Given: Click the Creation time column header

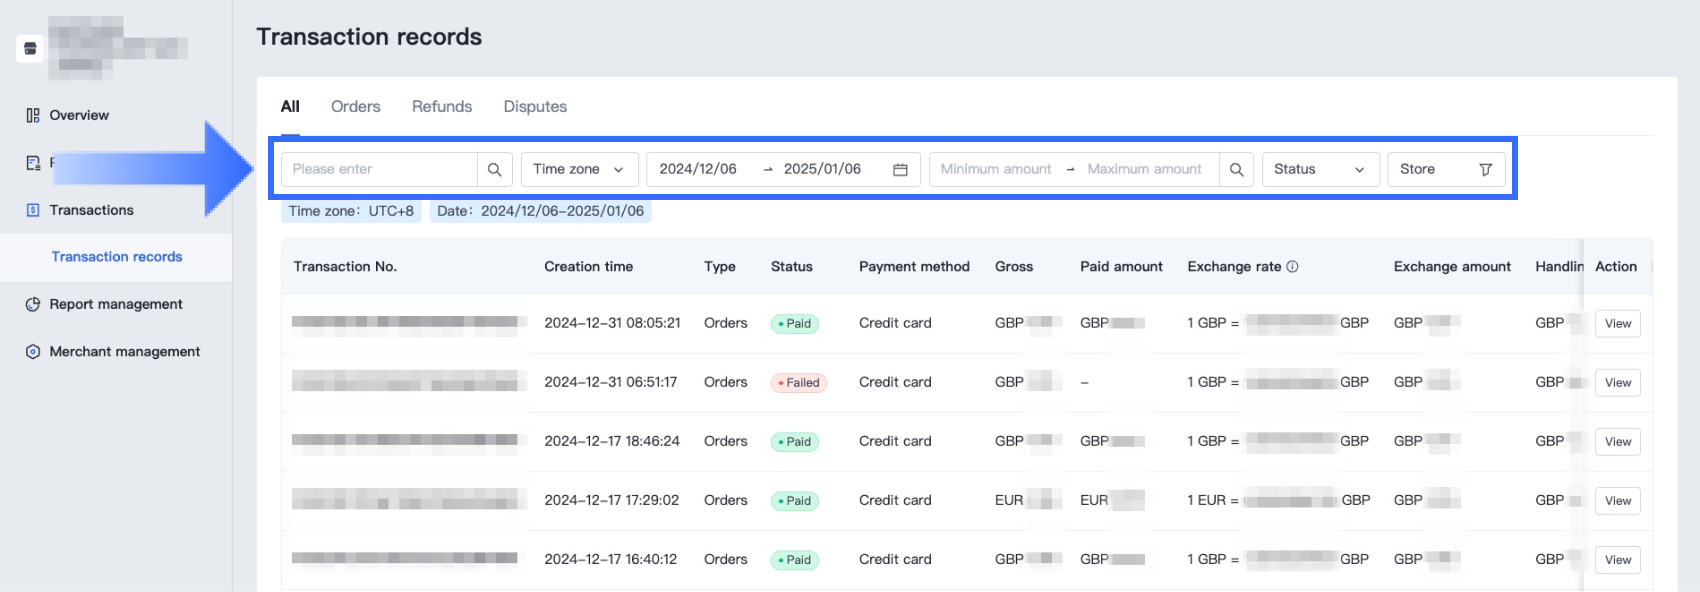Looking at the screenshot, I should (x=588, y=267).
